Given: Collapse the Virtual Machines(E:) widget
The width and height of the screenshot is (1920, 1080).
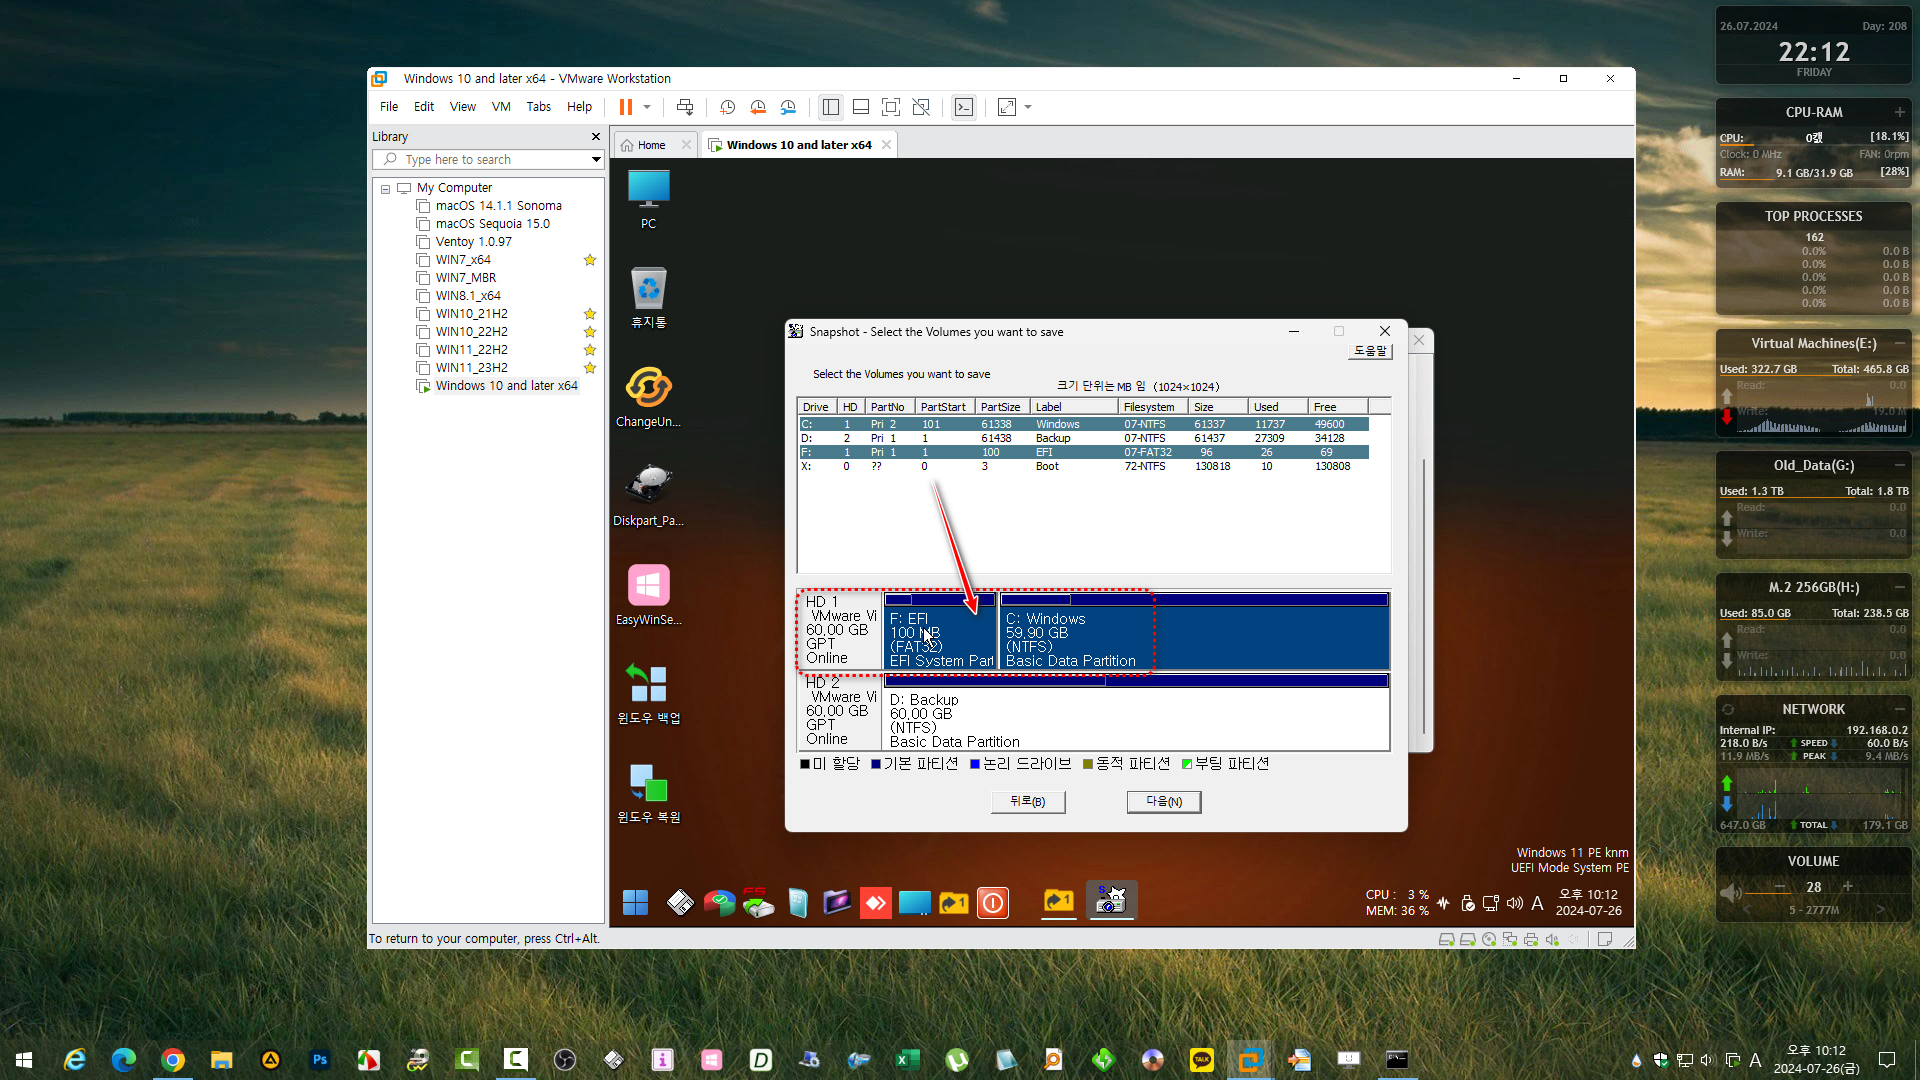Looking at the screenshot, I should pyautogui.click(x=1899, y=343).
